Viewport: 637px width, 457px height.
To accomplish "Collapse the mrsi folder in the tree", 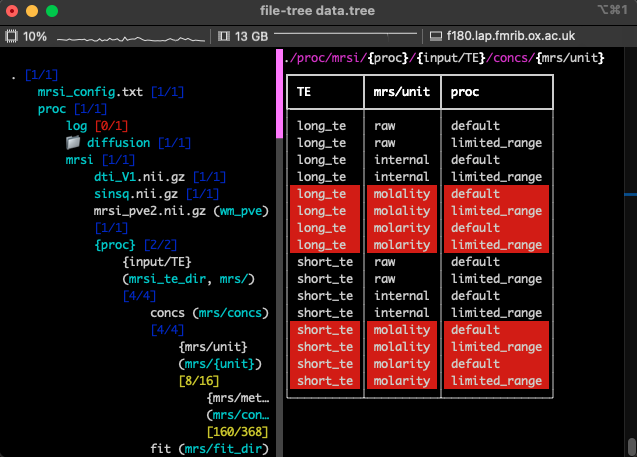I will click(81, 159).
